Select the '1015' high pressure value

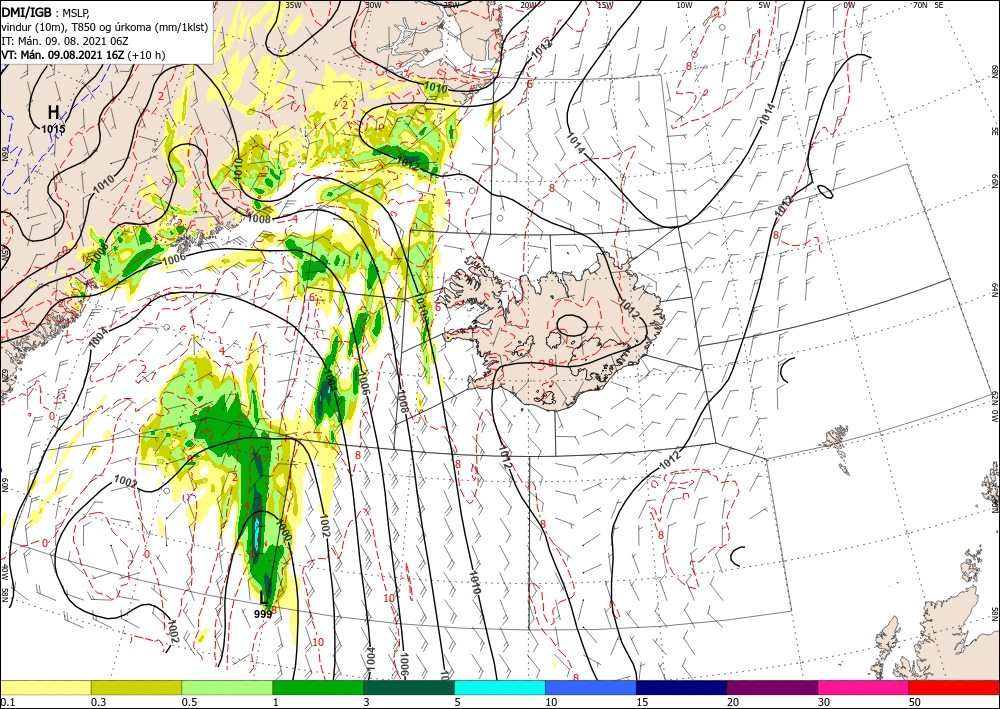point(53,129)
